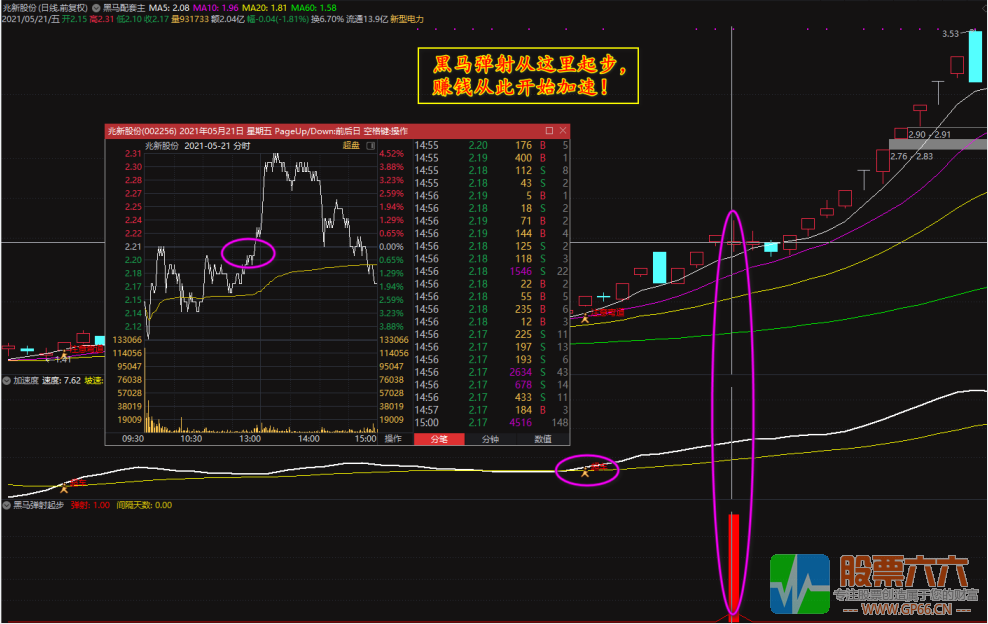Click the signal marker icon inside the lower magenta ellipse
The width and height of the screenshot is (988, 624).
point(585,471)
